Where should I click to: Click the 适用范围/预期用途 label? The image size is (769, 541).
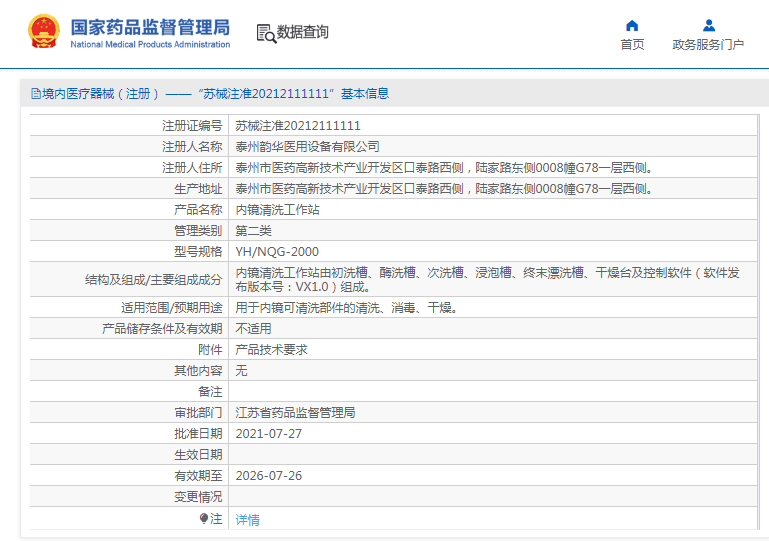tap(172, 308)
